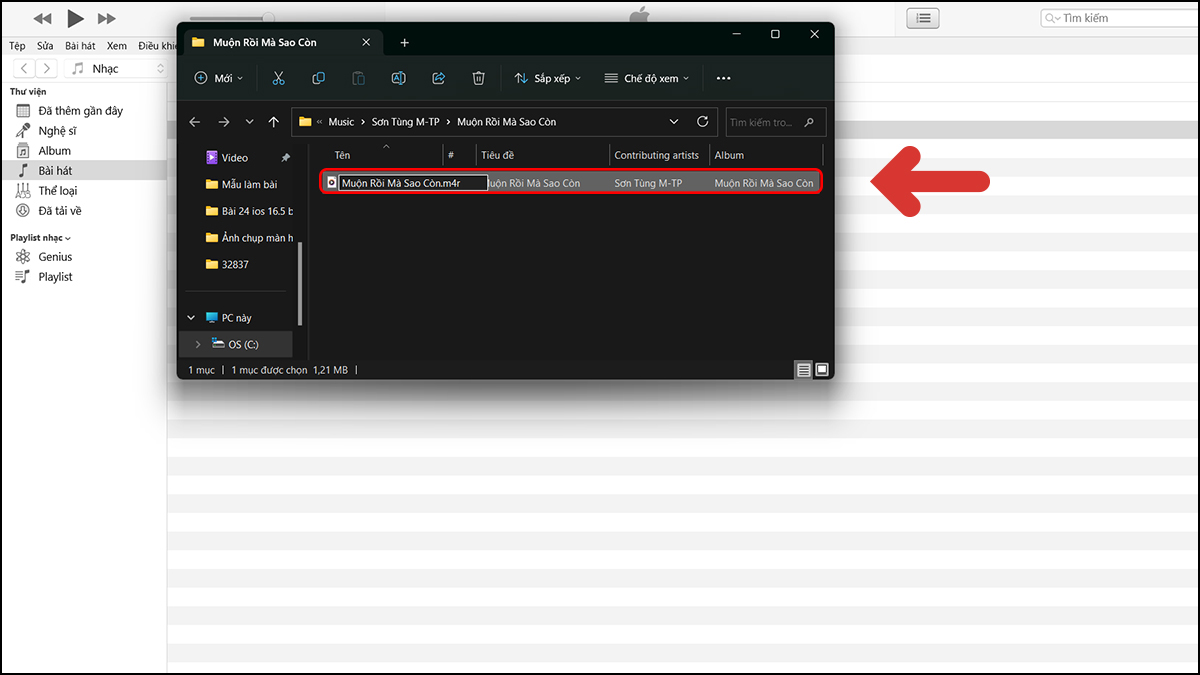The width and height of the screenshot is (1200, 675).
Task: Select Đã thêm gần đây in iTunes library
Action: 81,111
